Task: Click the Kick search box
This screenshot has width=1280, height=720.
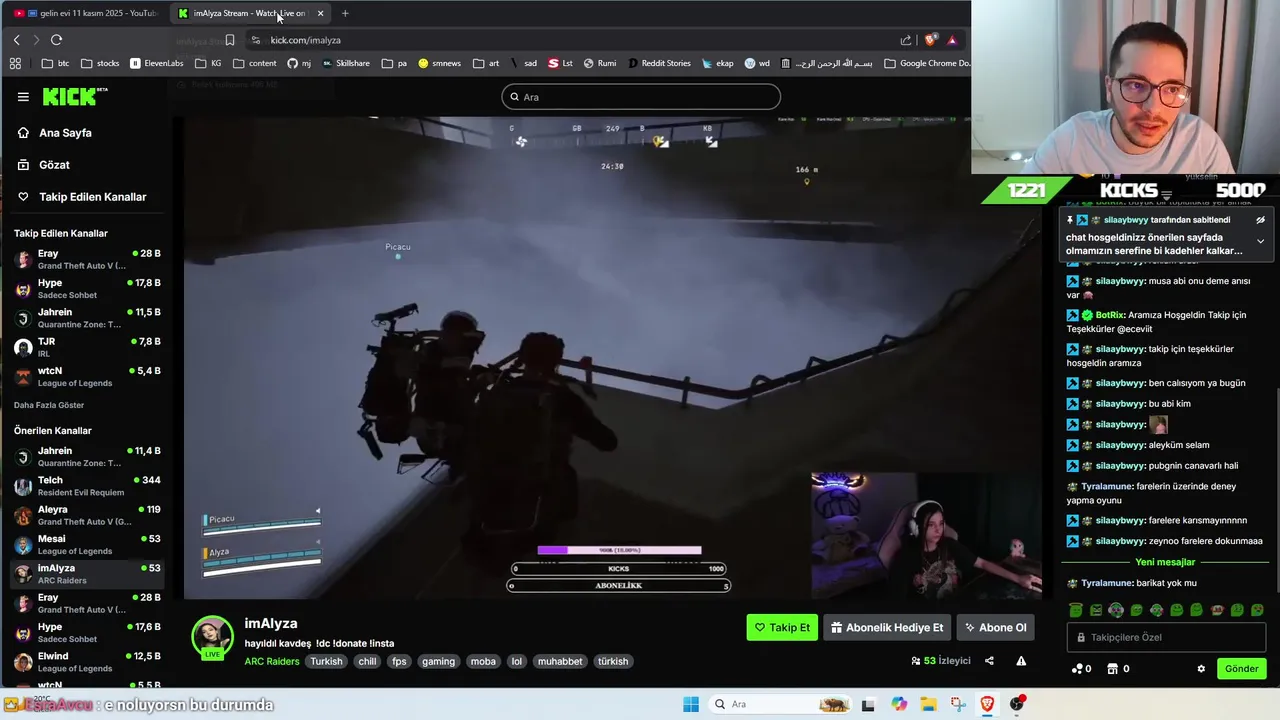Action: coord(641,97)
